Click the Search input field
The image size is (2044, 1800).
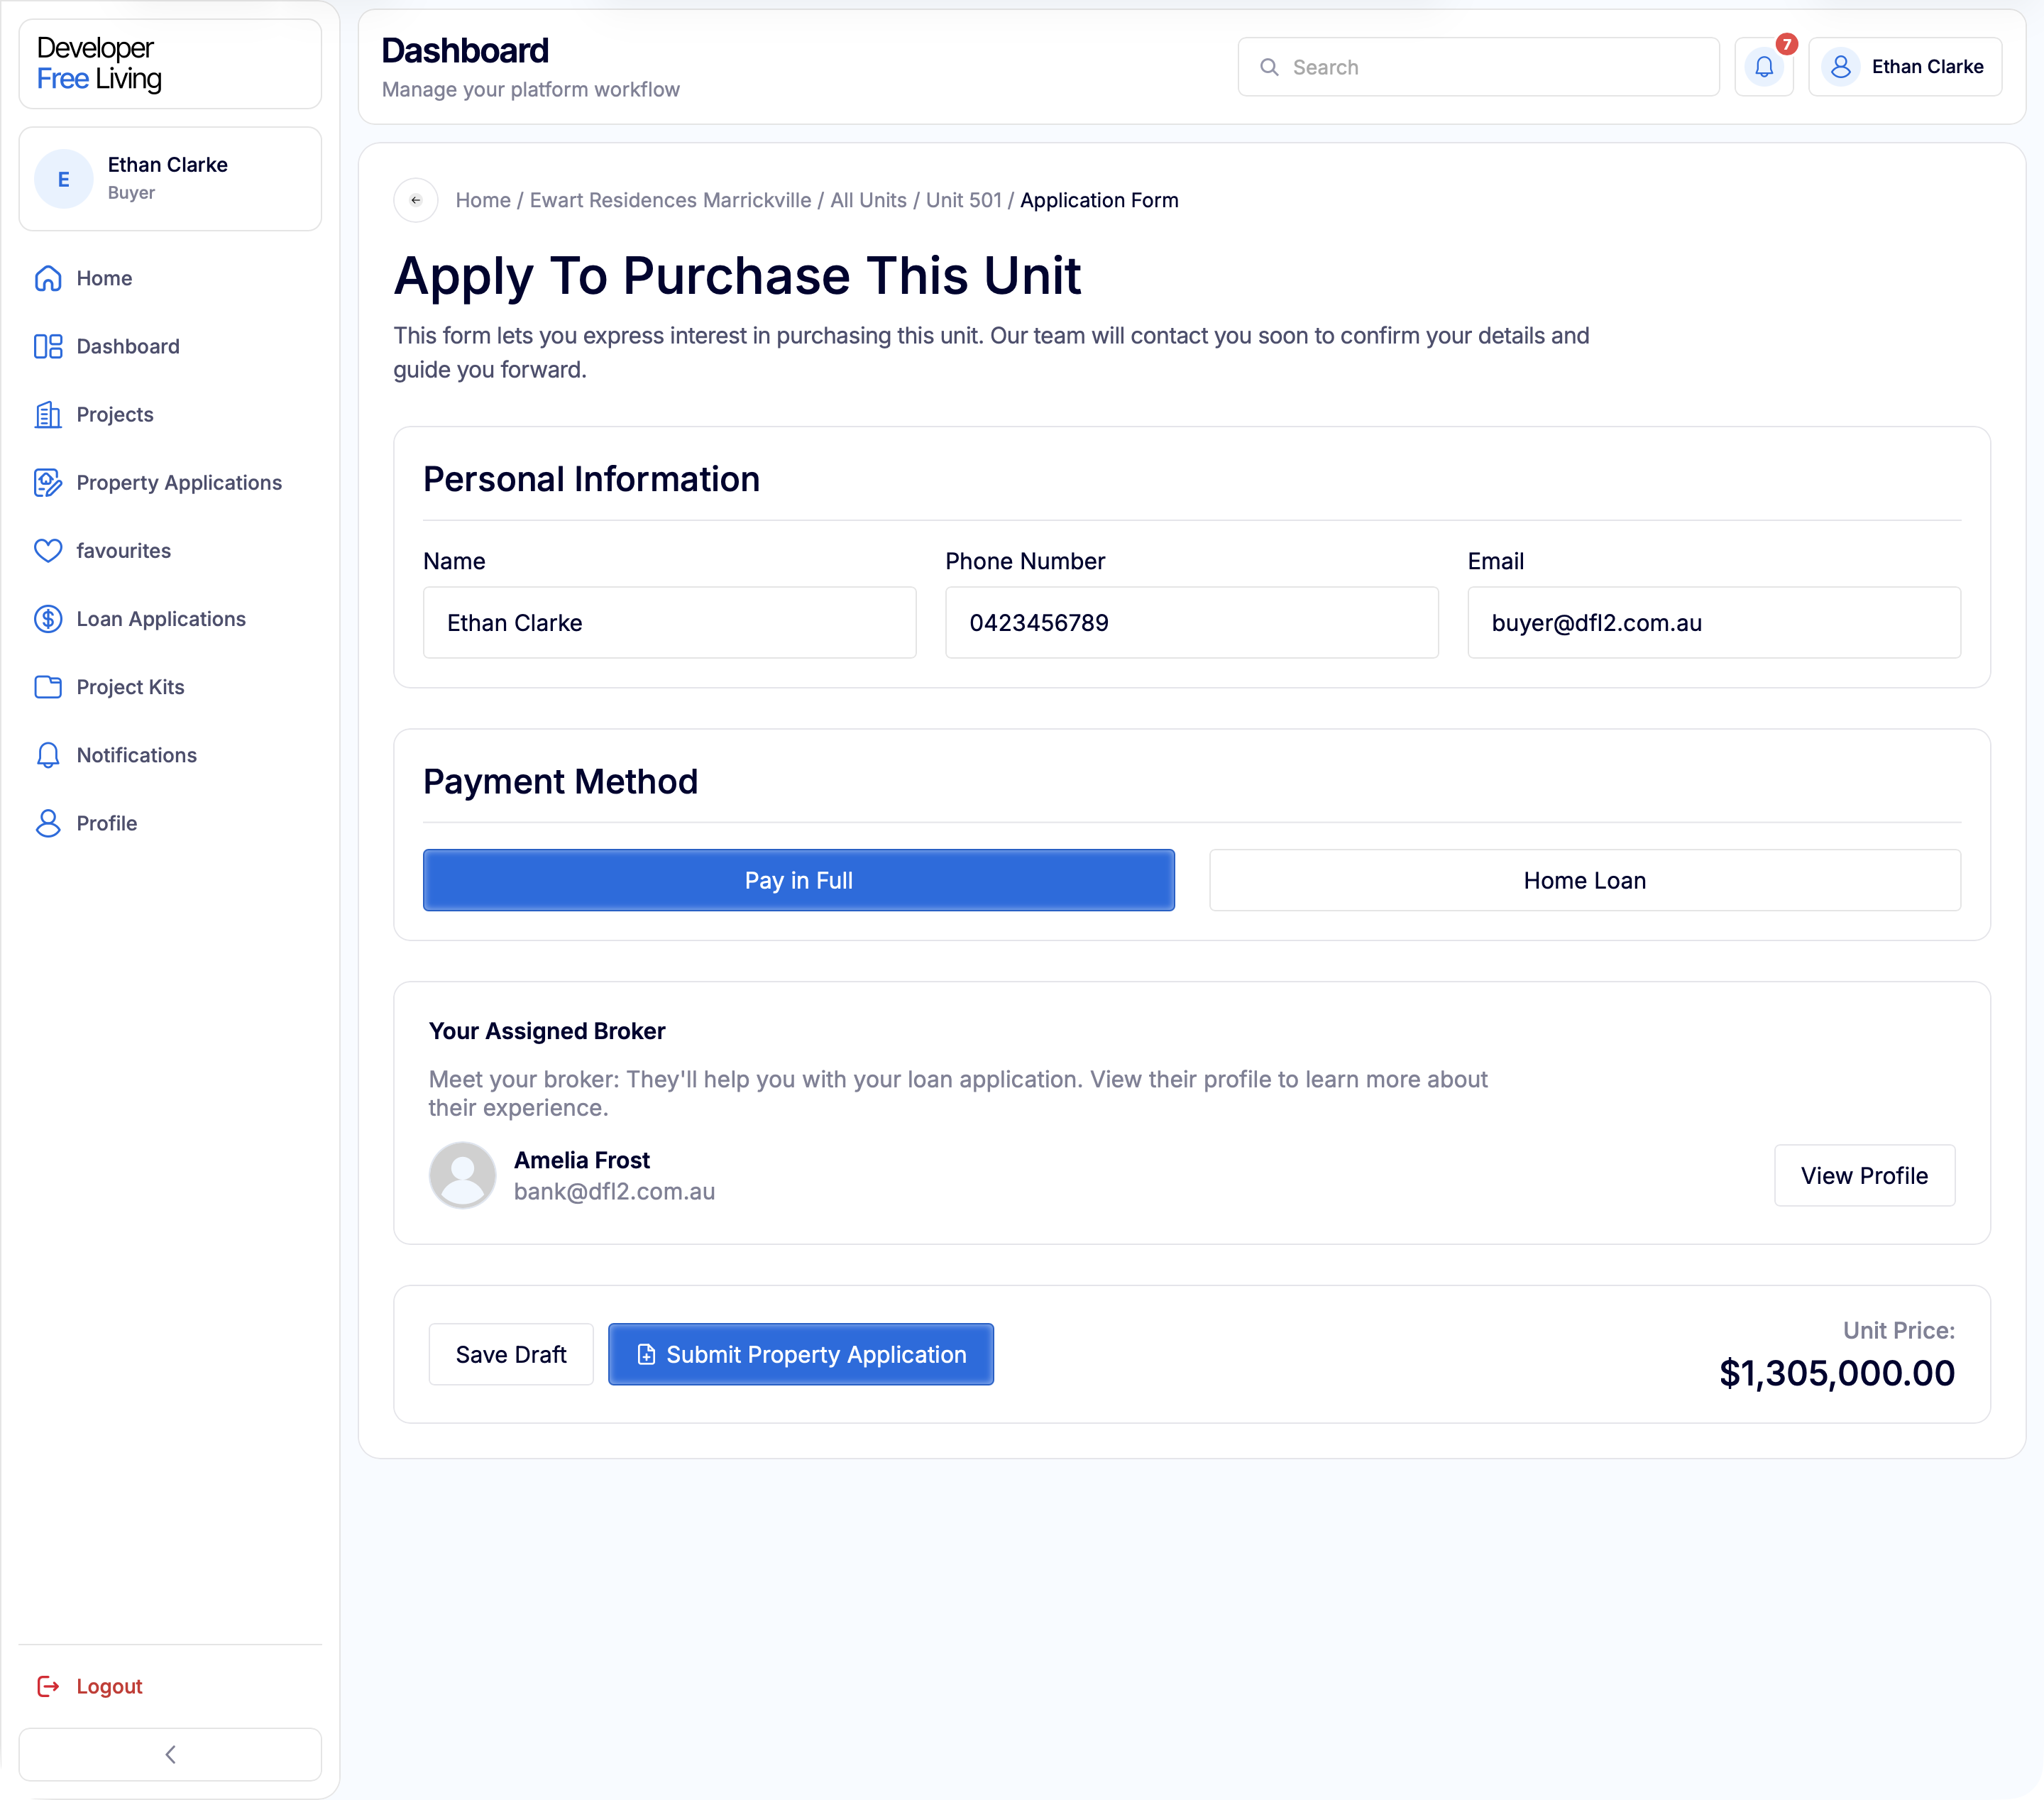(1478, 67)
